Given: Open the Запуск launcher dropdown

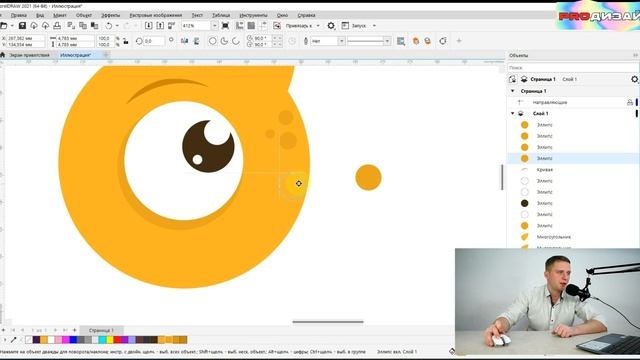Looking at the screenshot, I should coord(374,26).
